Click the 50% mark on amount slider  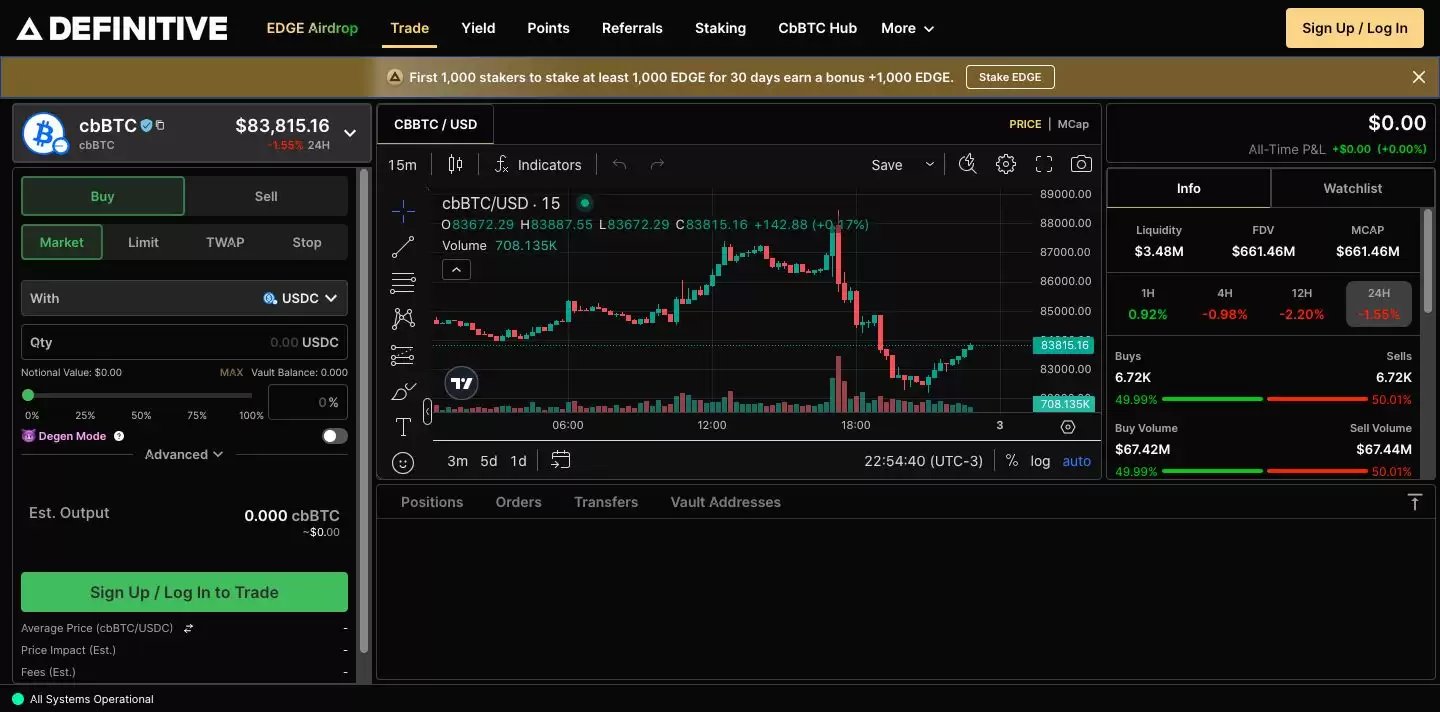[140, 396]
